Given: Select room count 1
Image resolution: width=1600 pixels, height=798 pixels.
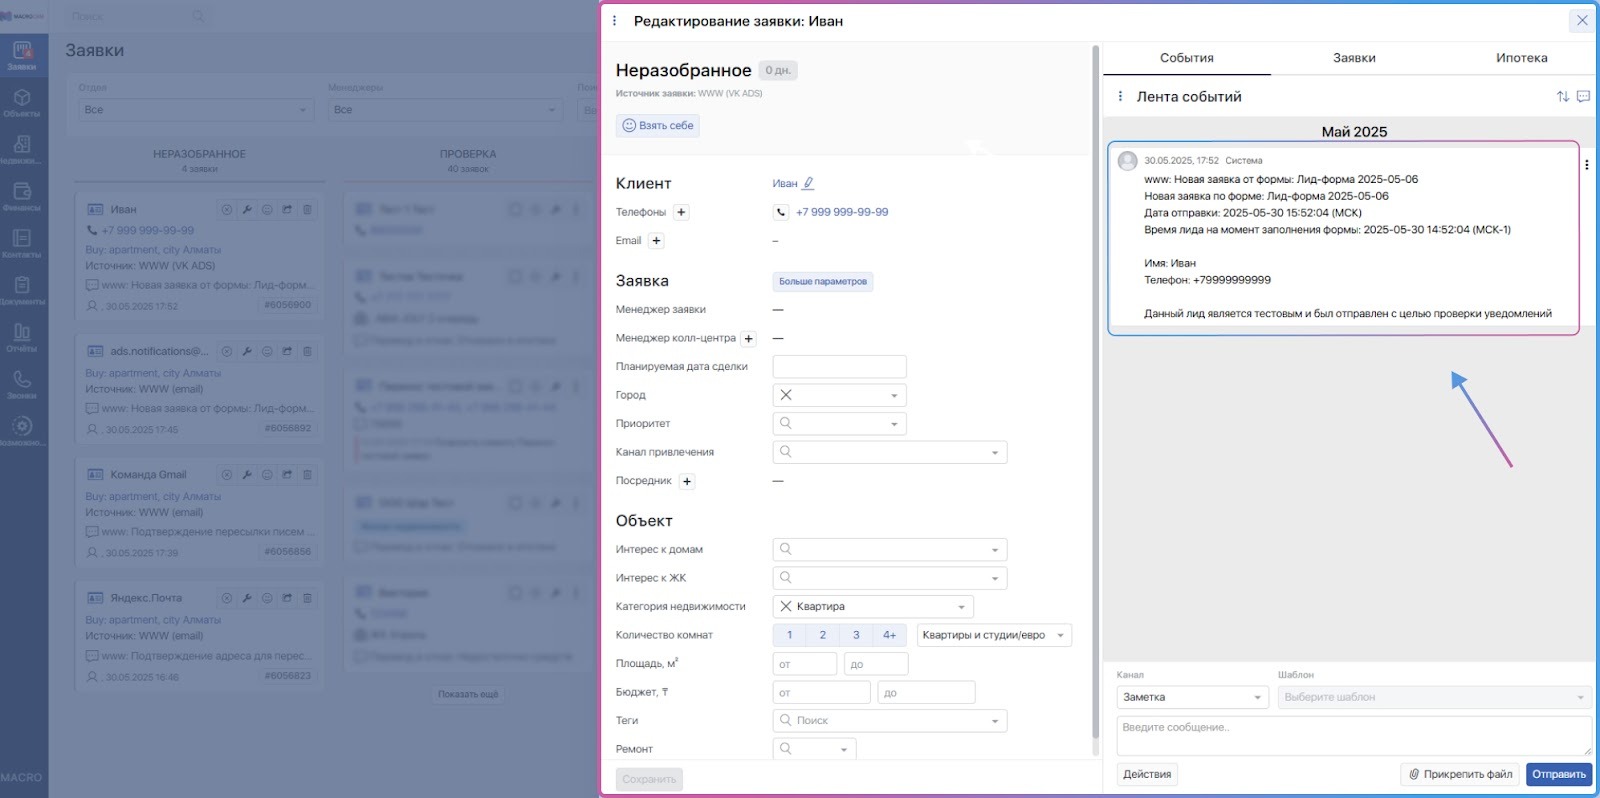Looking at the screenshot, I should pyautogui.click(x=789, y=635).
